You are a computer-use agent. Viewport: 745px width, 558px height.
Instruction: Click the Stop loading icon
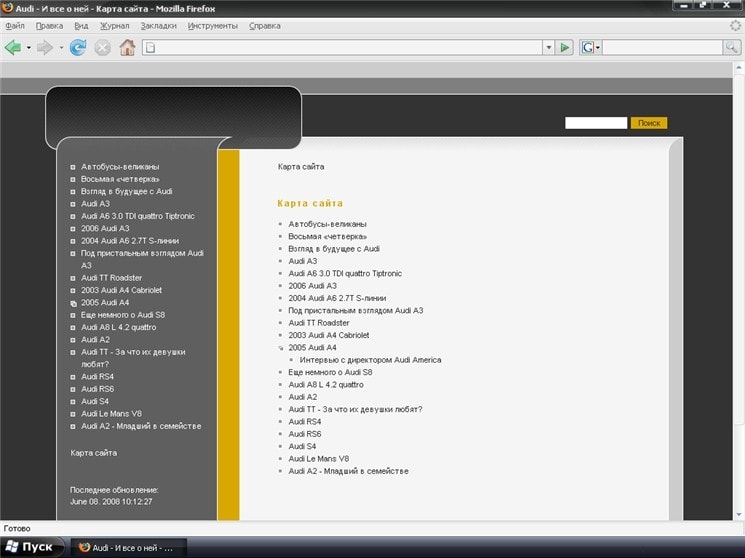(102, 47)
